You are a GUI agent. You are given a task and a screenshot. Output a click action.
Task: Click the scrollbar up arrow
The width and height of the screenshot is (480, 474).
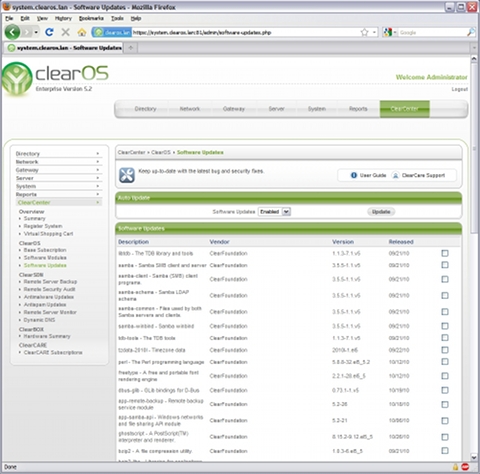click(x=474, y=59)
